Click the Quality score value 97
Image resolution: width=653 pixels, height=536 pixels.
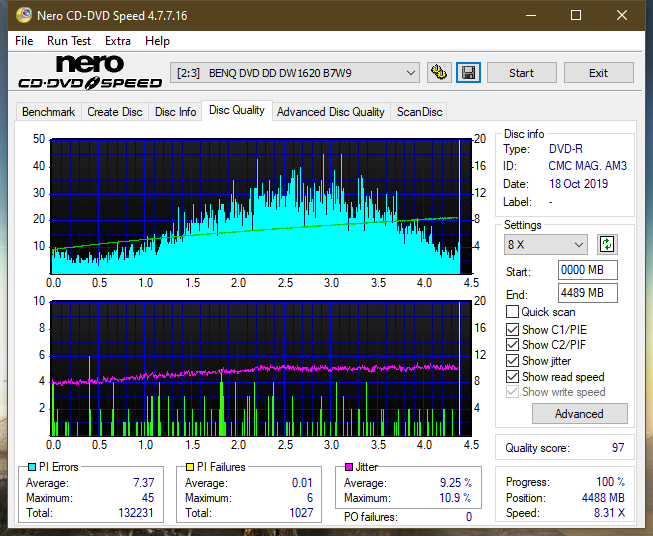coord(618,448)
